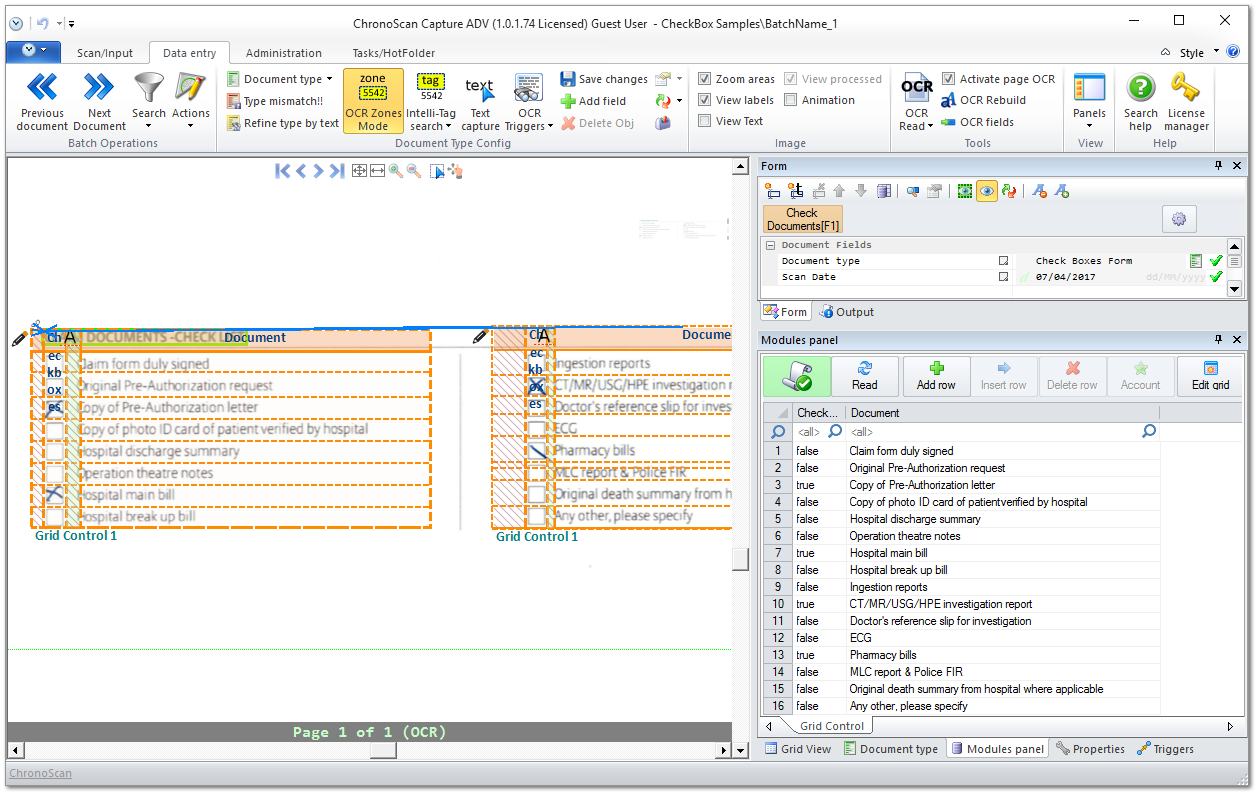Enable the View Text option
The width and height of the screenshot is (1258, 795).
pyautogui.click(x=705, y=120)
